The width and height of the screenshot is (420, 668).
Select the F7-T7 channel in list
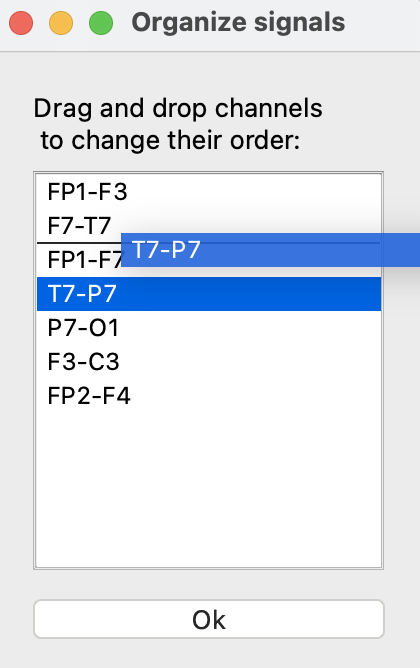209,226
